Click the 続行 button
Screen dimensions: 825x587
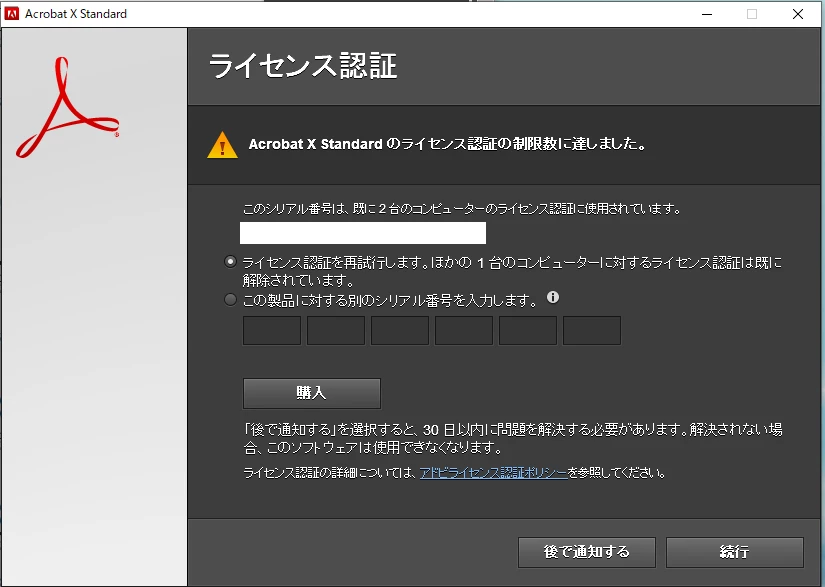tap(735, 552)
